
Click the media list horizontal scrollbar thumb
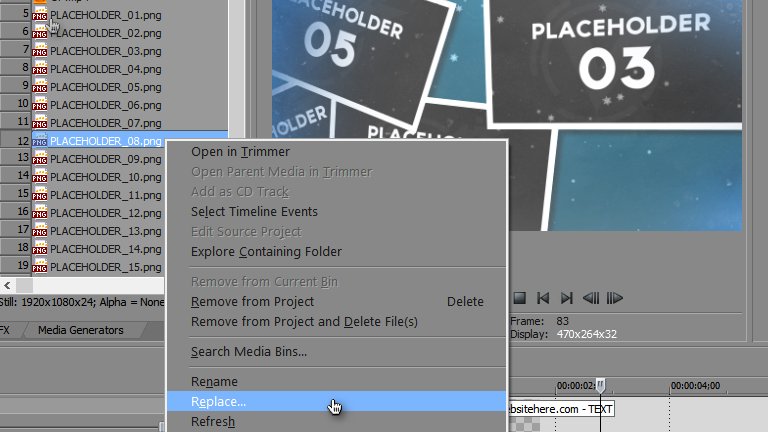(x=24, y=285)
